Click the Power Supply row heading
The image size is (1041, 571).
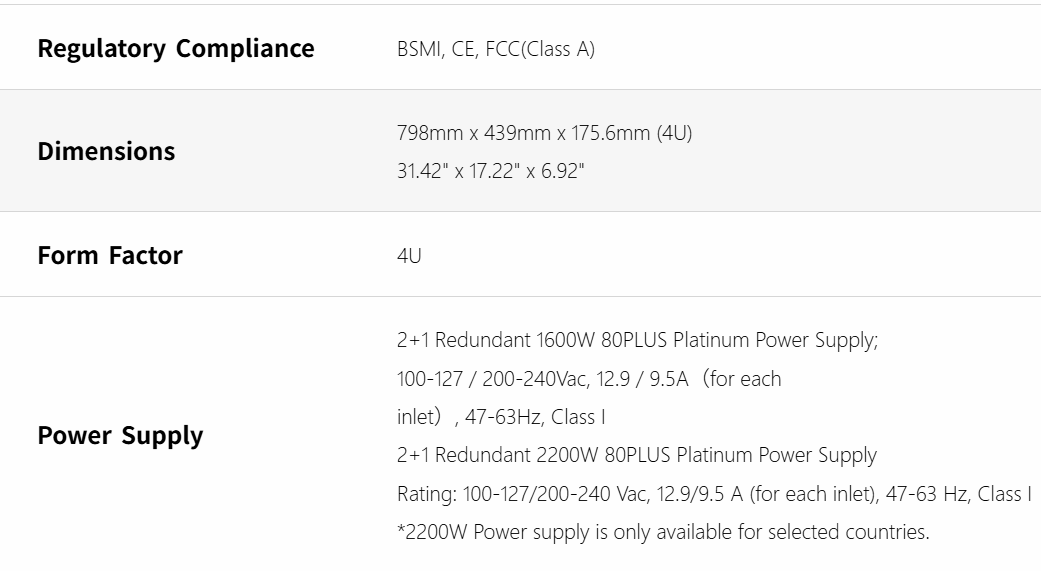pyautogui.click(x=120, y=436)
